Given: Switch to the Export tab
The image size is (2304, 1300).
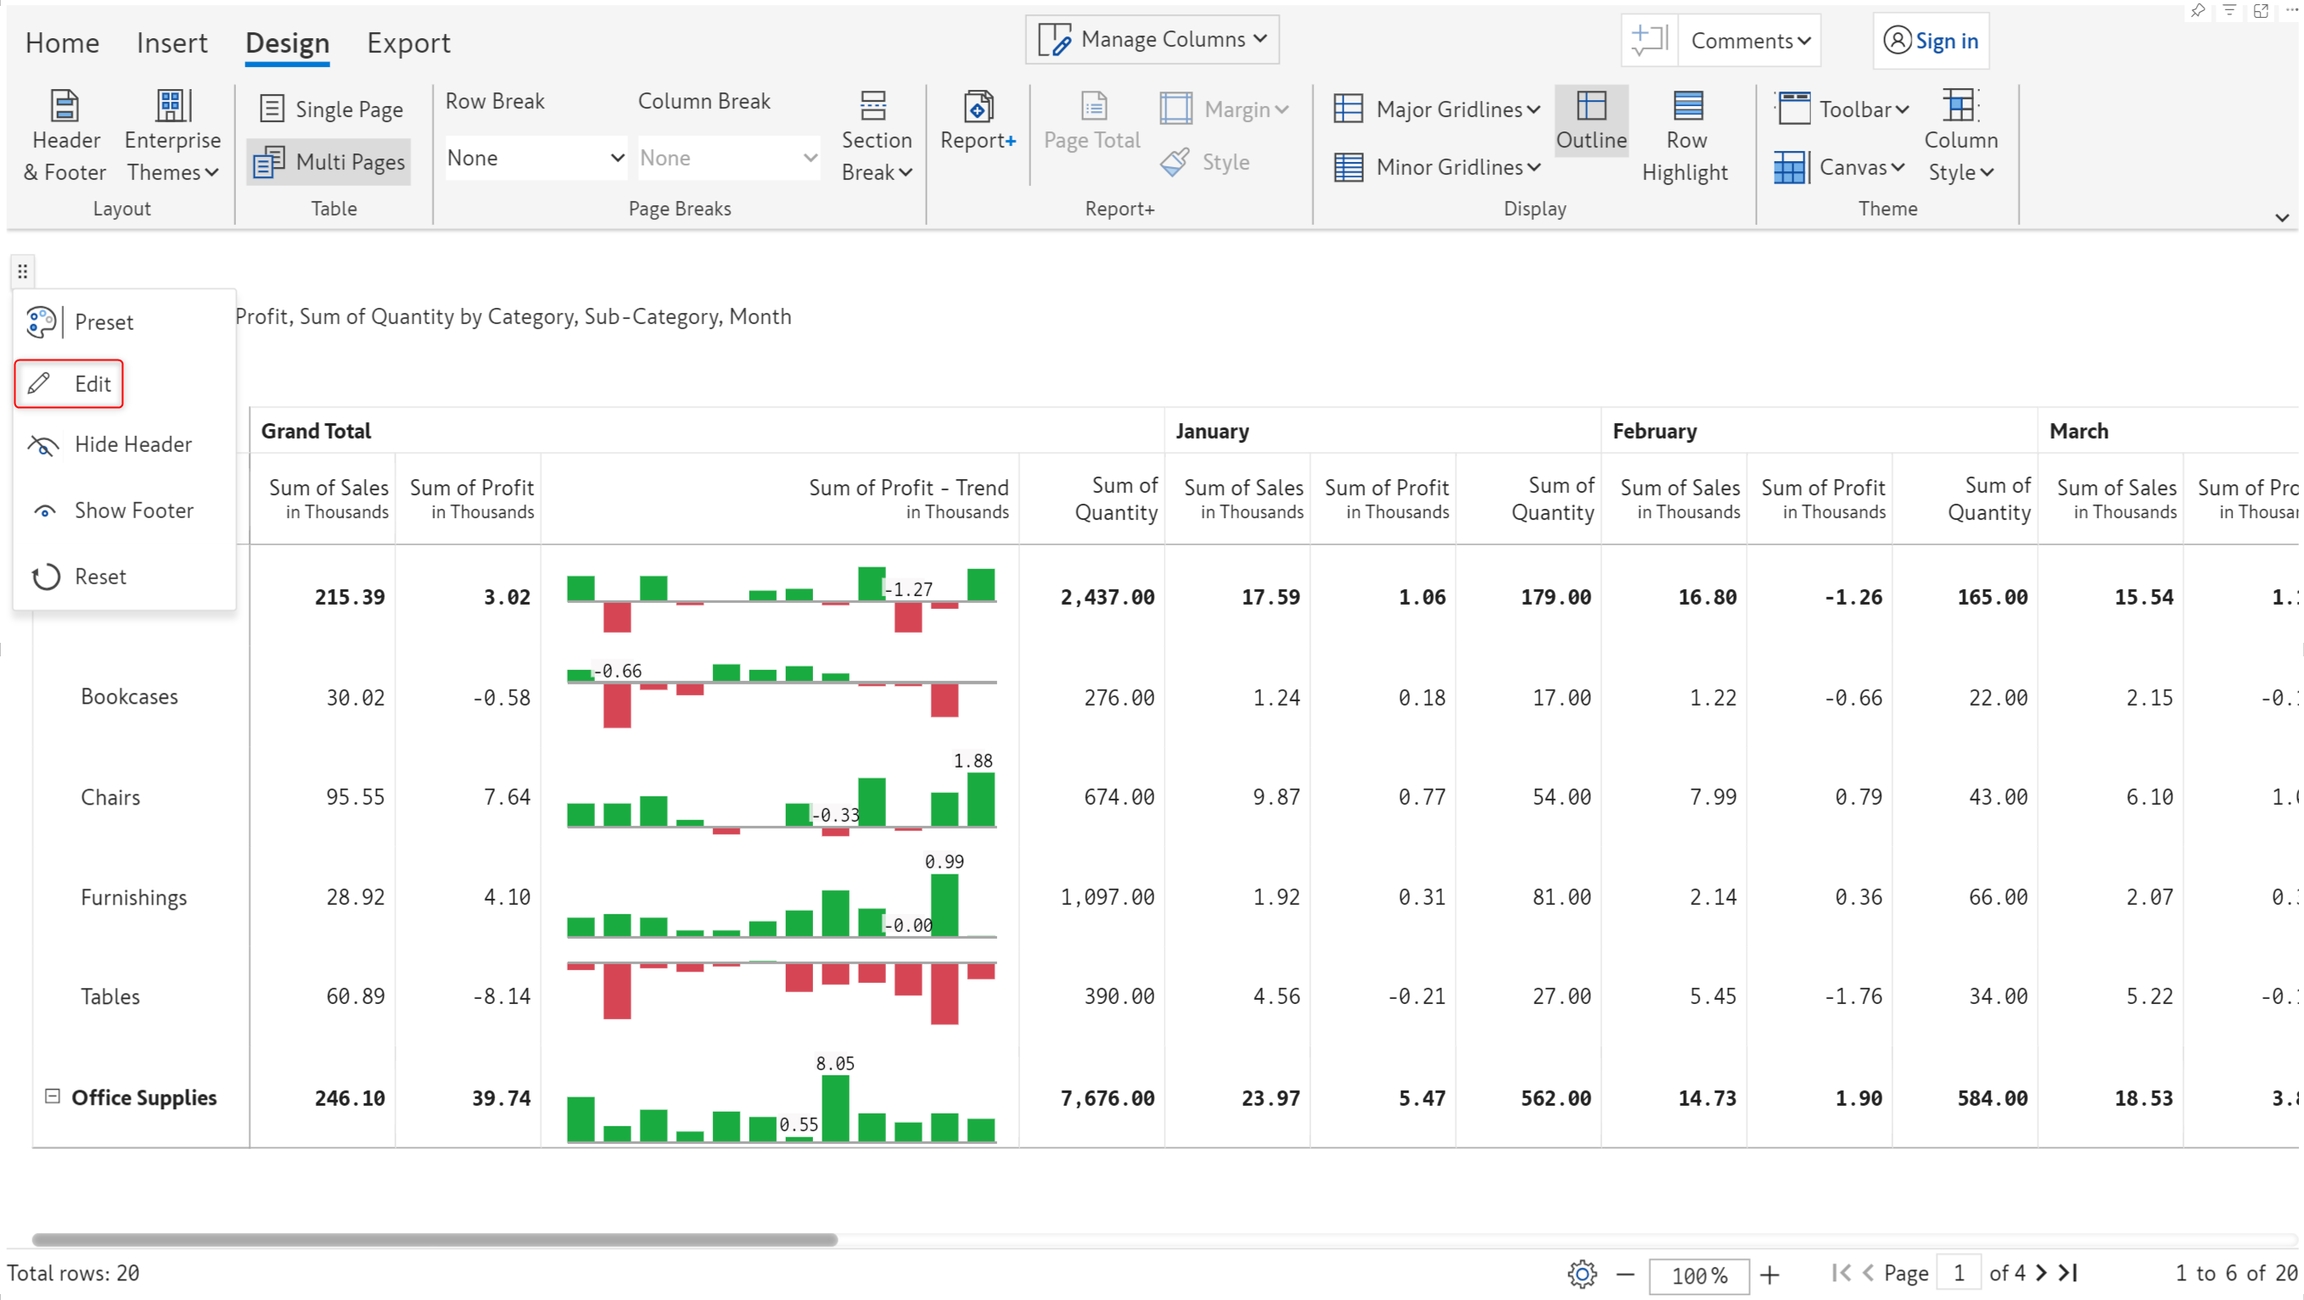Looking at the screenshot, I should click(x=408, y=43).
